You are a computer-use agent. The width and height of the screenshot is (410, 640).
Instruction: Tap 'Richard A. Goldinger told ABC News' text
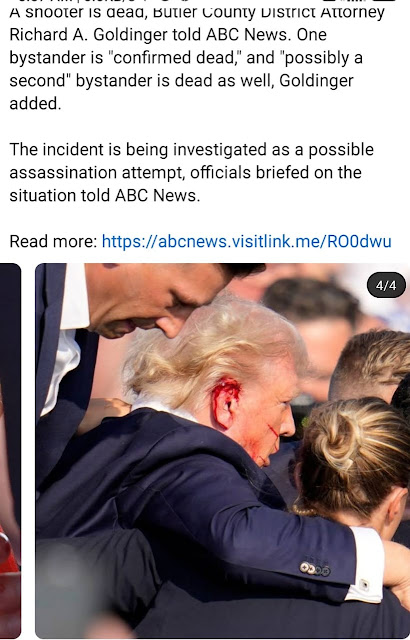[150, 35]
